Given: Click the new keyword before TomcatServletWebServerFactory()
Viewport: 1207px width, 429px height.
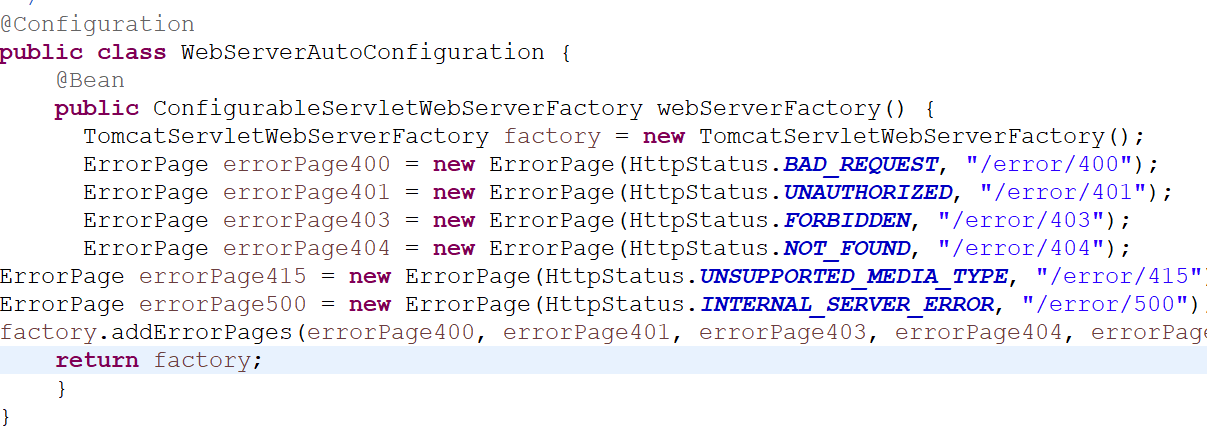Looking at the screenshot, I should point(664,136).
